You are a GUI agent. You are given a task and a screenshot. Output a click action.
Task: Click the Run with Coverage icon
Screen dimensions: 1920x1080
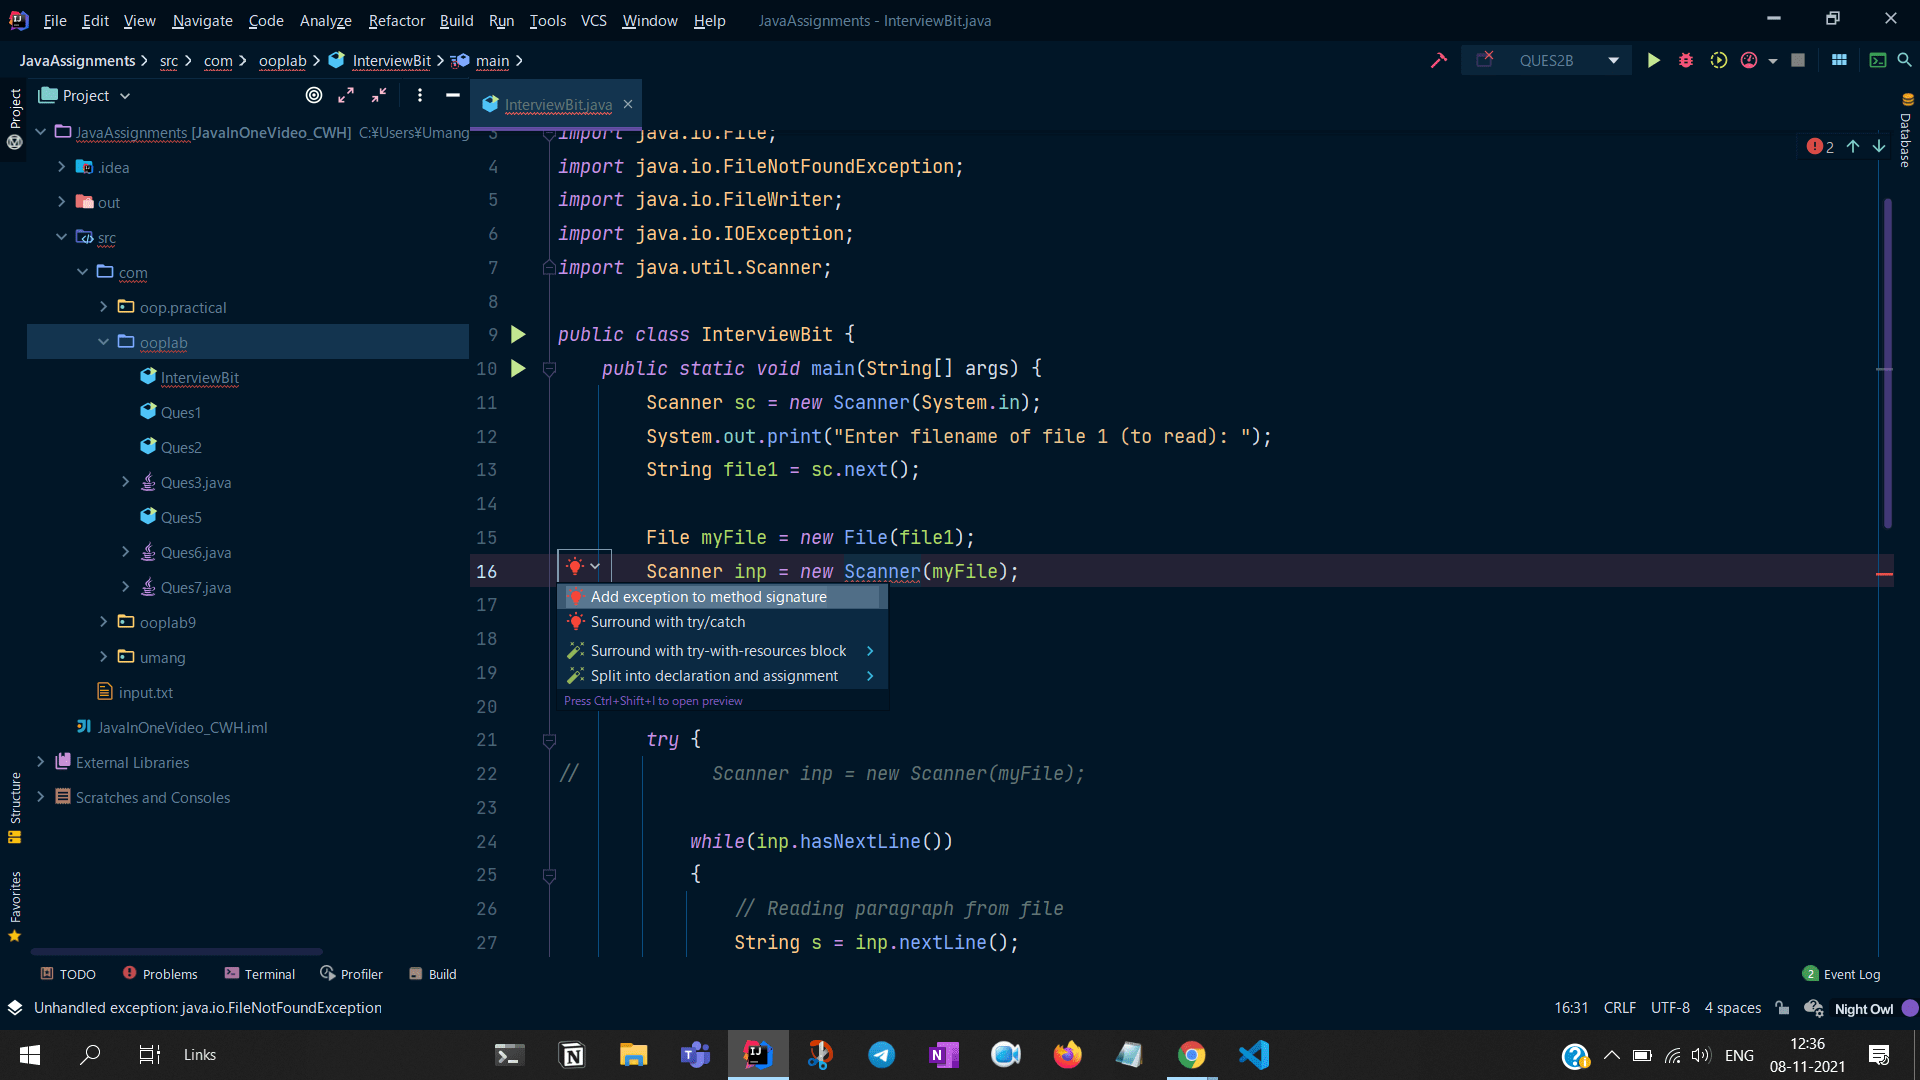tap(1718, 60)
